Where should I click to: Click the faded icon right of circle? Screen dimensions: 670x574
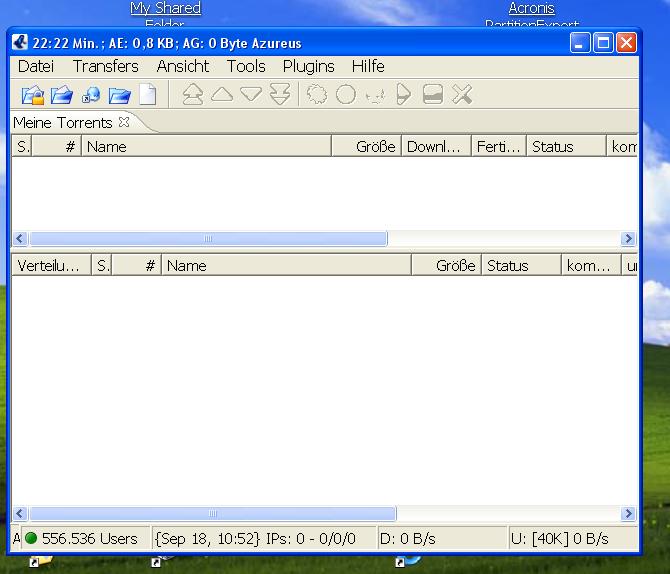375,95
